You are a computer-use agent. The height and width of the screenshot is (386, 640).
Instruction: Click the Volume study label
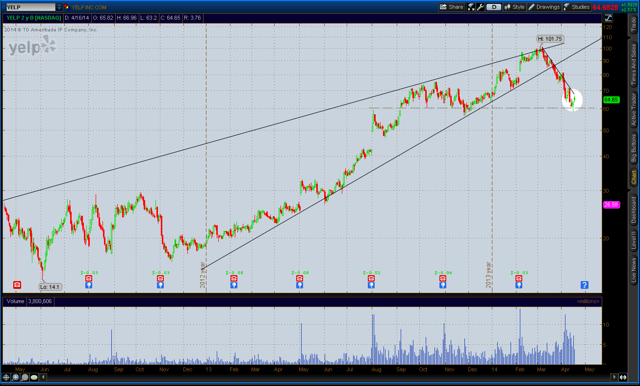[x=15, y=301]
